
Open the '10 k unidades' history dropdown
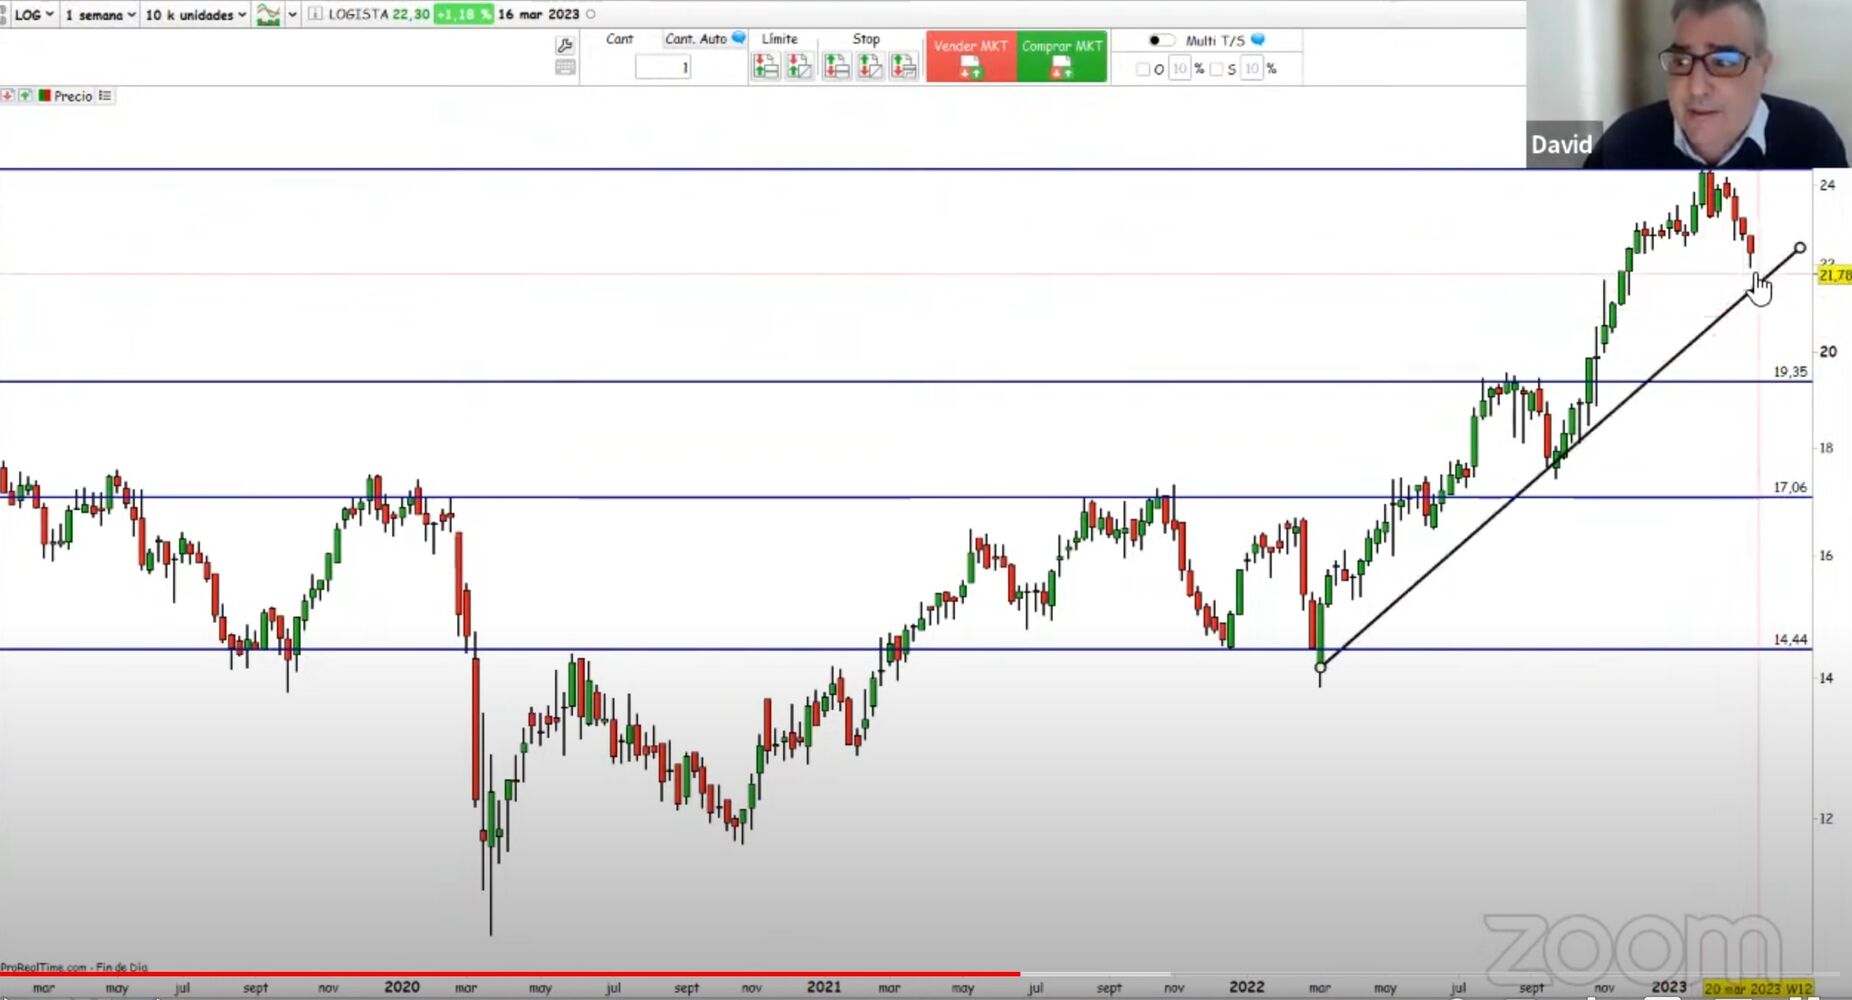point(195,14)
